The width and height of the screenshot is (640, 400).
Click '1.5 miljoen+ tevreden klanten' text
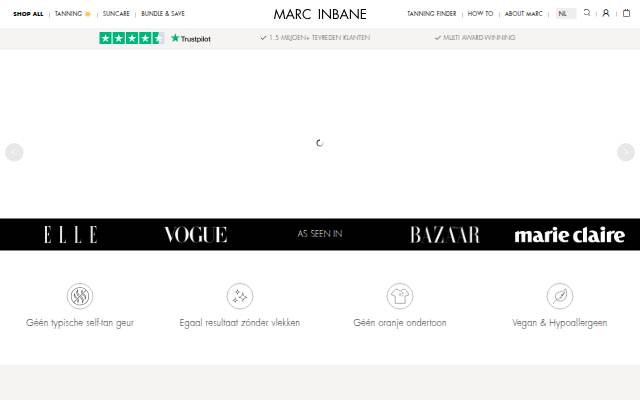319,38
